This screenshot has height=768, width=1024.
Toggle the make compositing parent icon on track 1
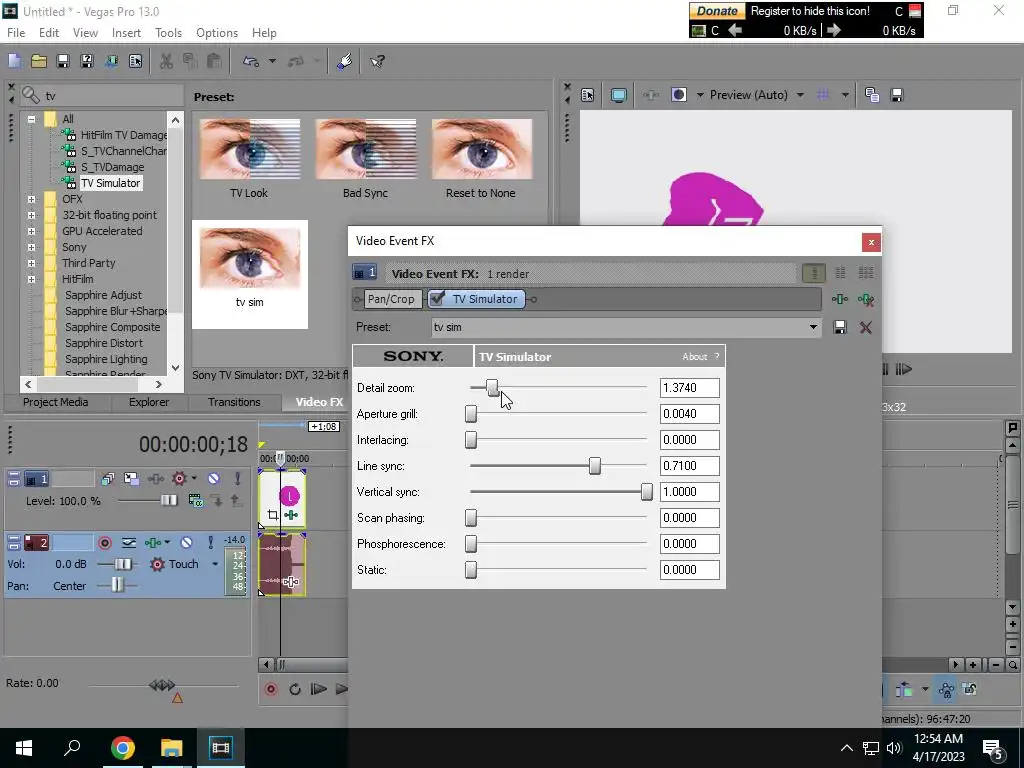pos(237,501)
